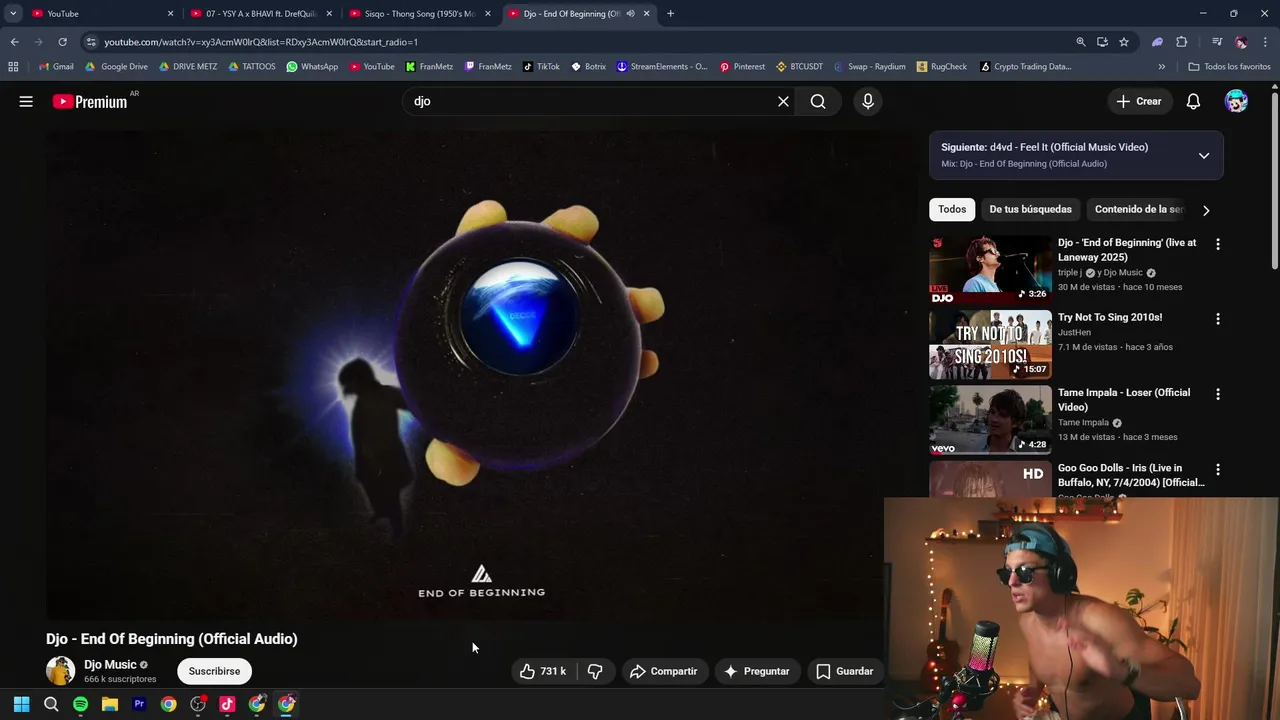Open the Windows Start menu
The width and height of the screenshot is (1280, 720).
click(x=21, y=704)
